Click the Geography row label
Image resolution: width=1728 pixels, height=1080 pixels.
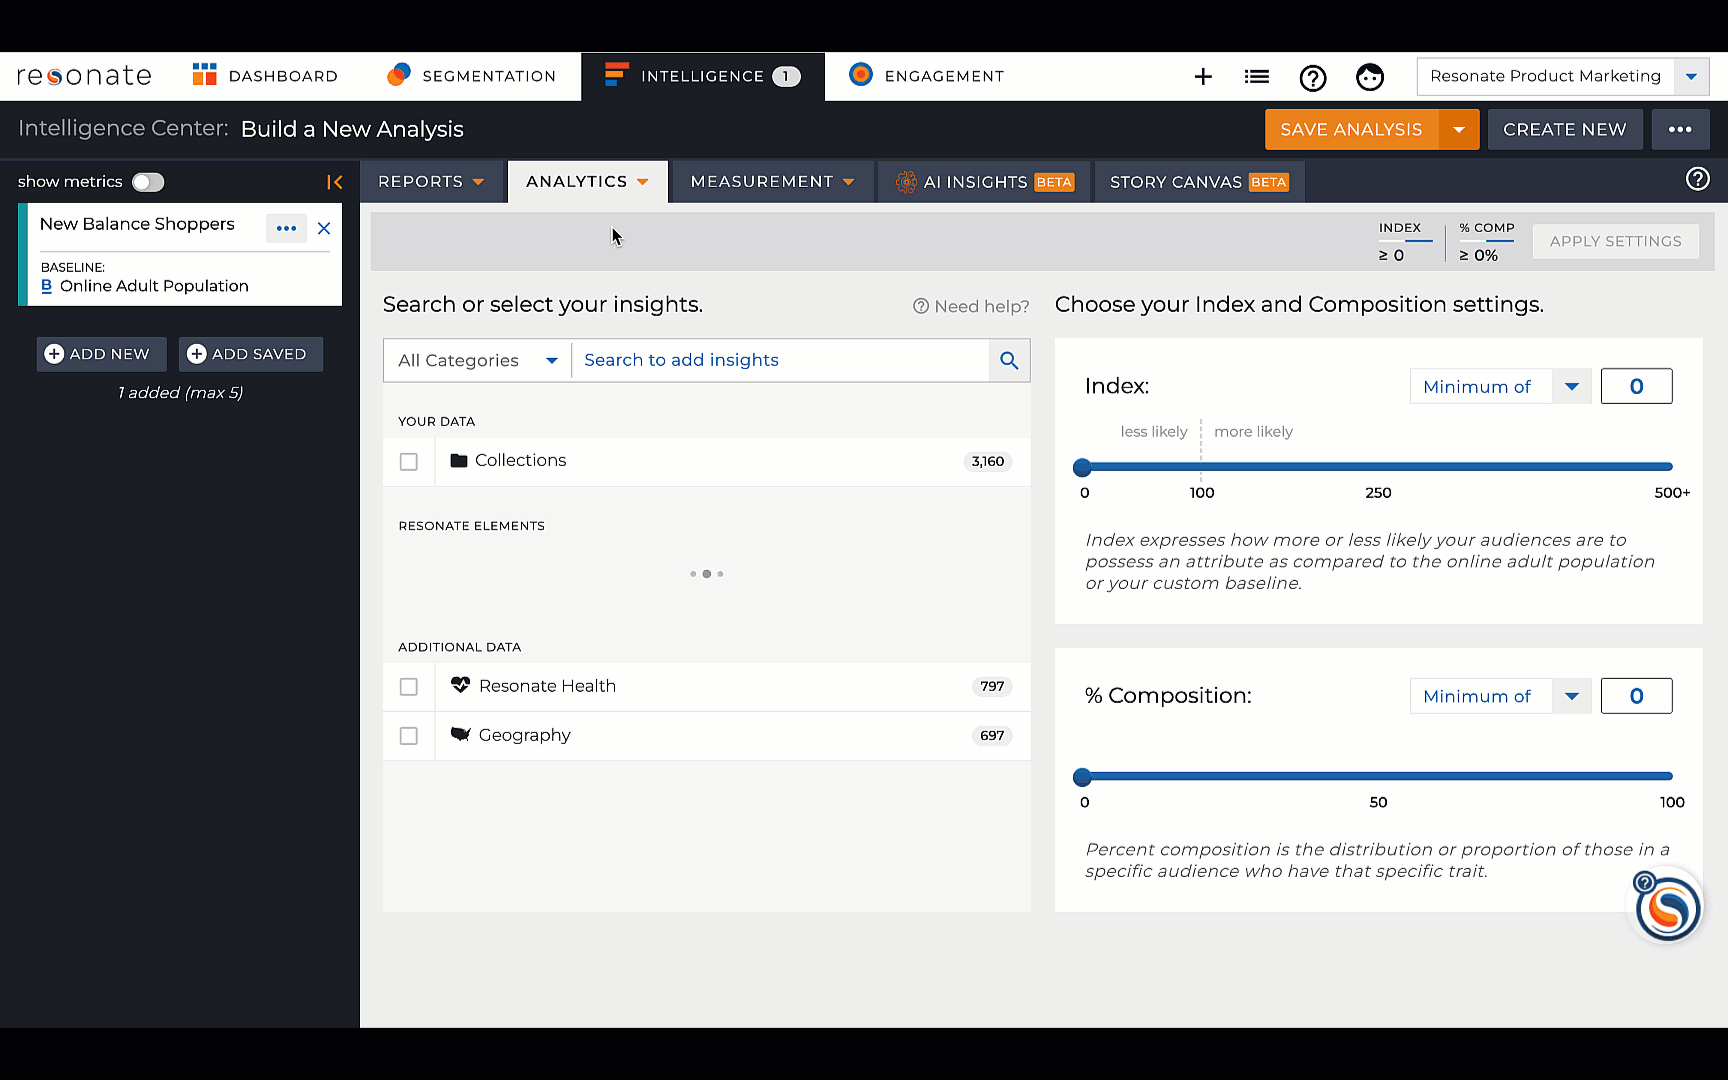[524, 735]
